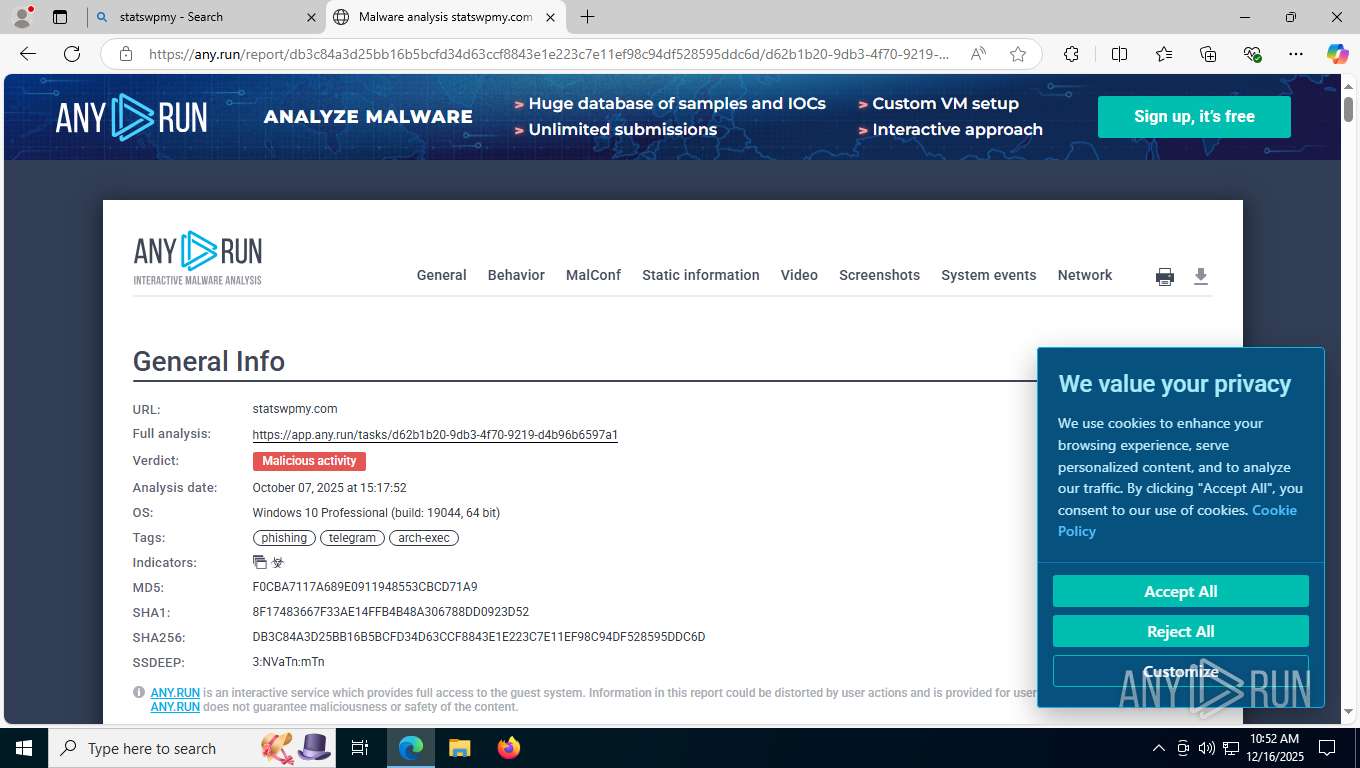Image resolution: width=1360 pixels, height=768 pixels.
Task: Go to the Static information section
Action: coord(701,275)
